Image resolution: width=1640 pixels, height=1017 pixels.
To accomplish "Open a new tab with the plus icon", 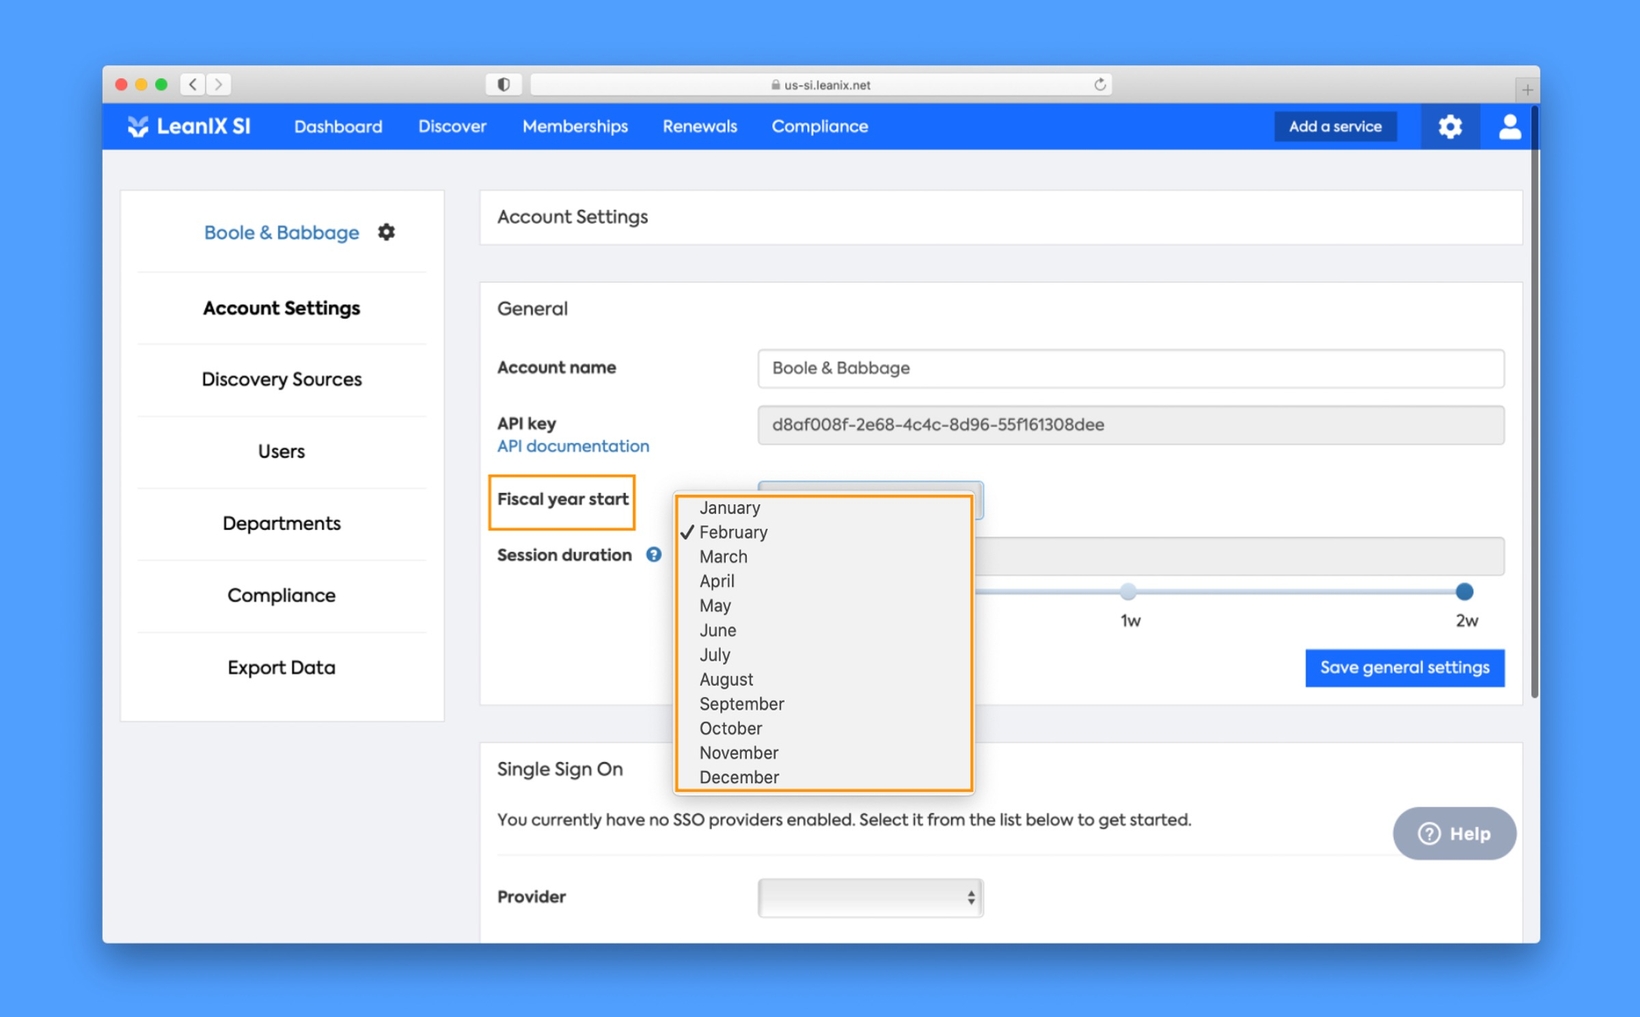I will [1526, 90].
